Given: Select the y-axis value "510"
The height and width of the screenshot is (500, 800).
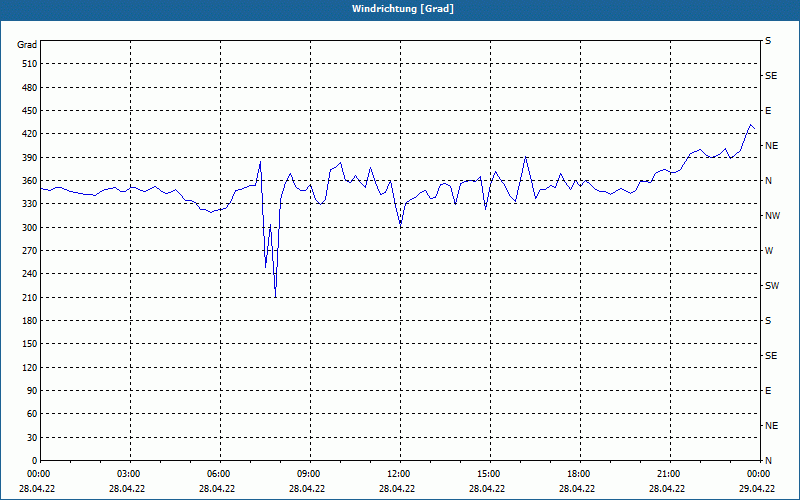Looking at the screenshot, I should pos(30,64).
